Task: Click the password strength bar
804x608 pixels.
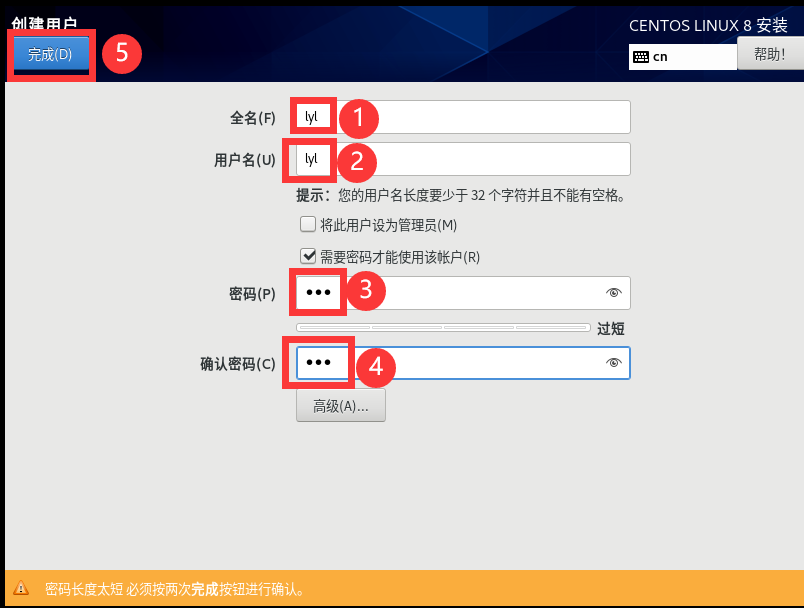Action: (x=443, y=328)
